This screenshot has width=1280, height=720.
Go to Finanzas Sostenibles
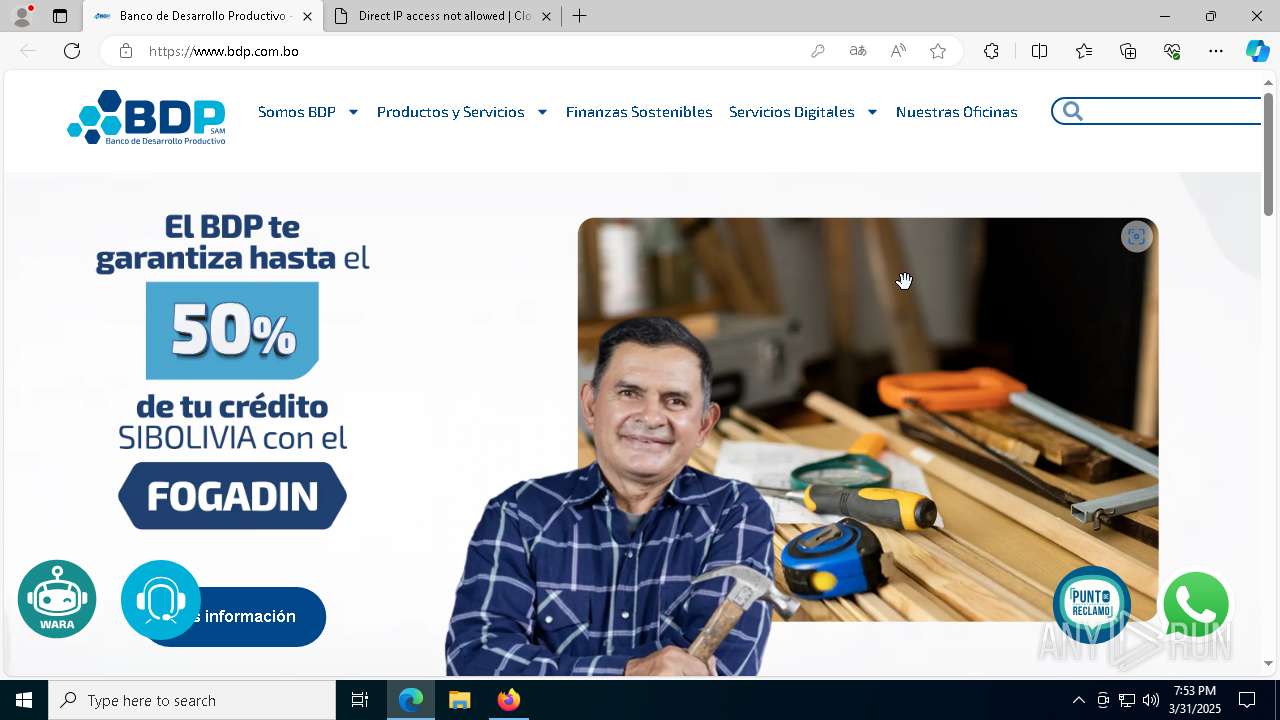point(639,112)
